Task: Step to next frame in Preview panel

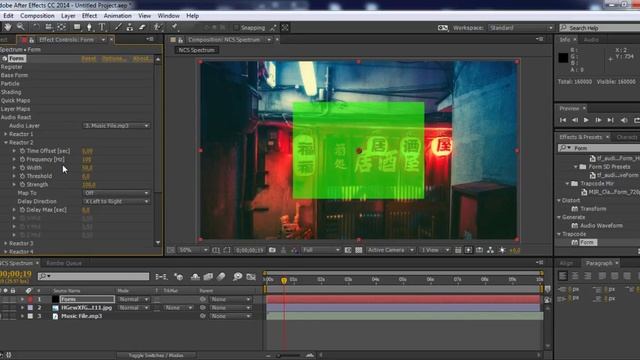Action: click(598, 120)
